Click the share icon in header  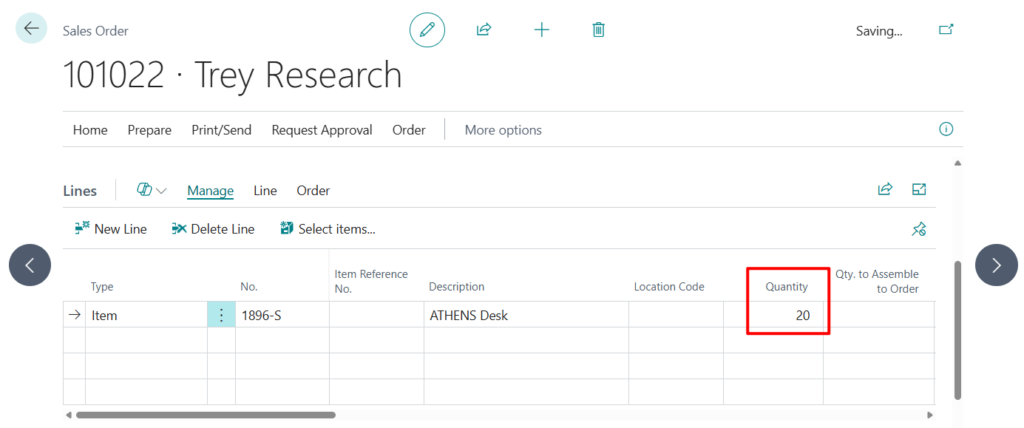[x=484, y=30]
